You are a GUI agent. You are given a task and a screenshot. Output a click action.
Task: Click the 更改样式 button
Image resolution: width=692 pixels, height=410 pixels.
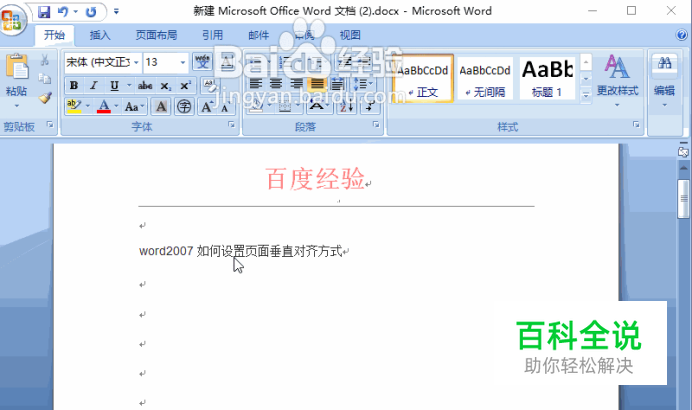pos(617,82)
